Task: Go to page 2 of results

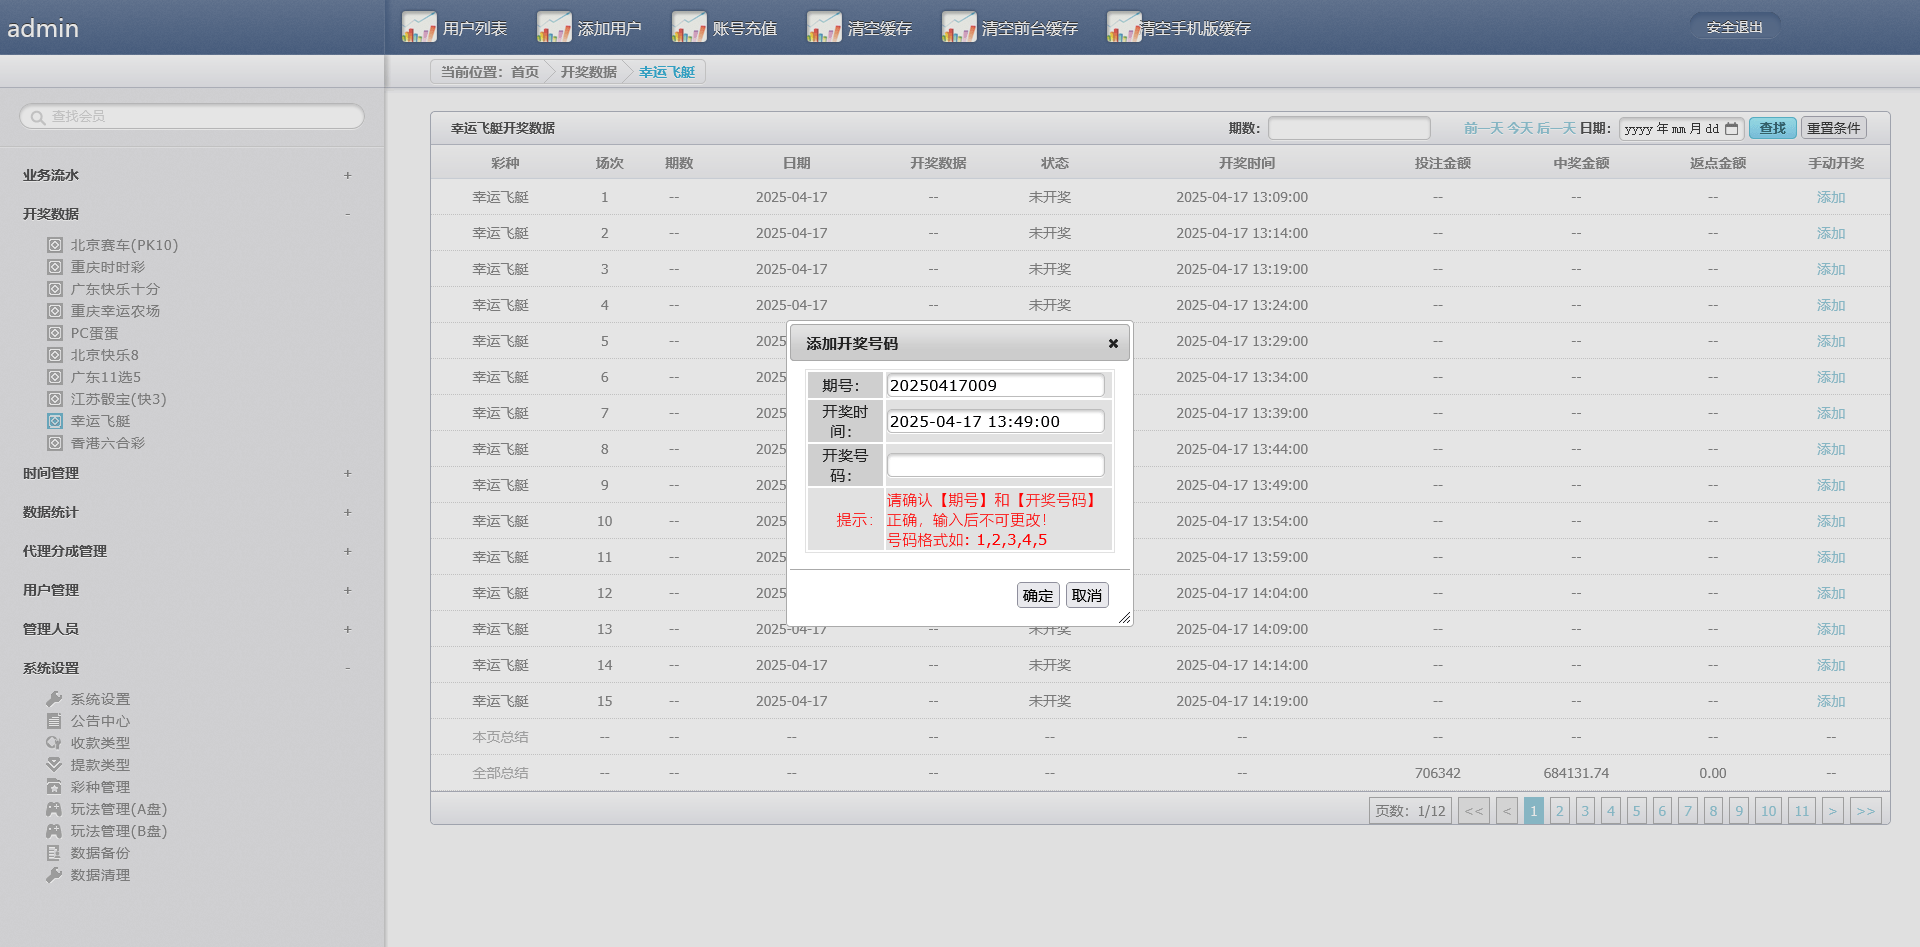Action: (x=1559, y=811)
